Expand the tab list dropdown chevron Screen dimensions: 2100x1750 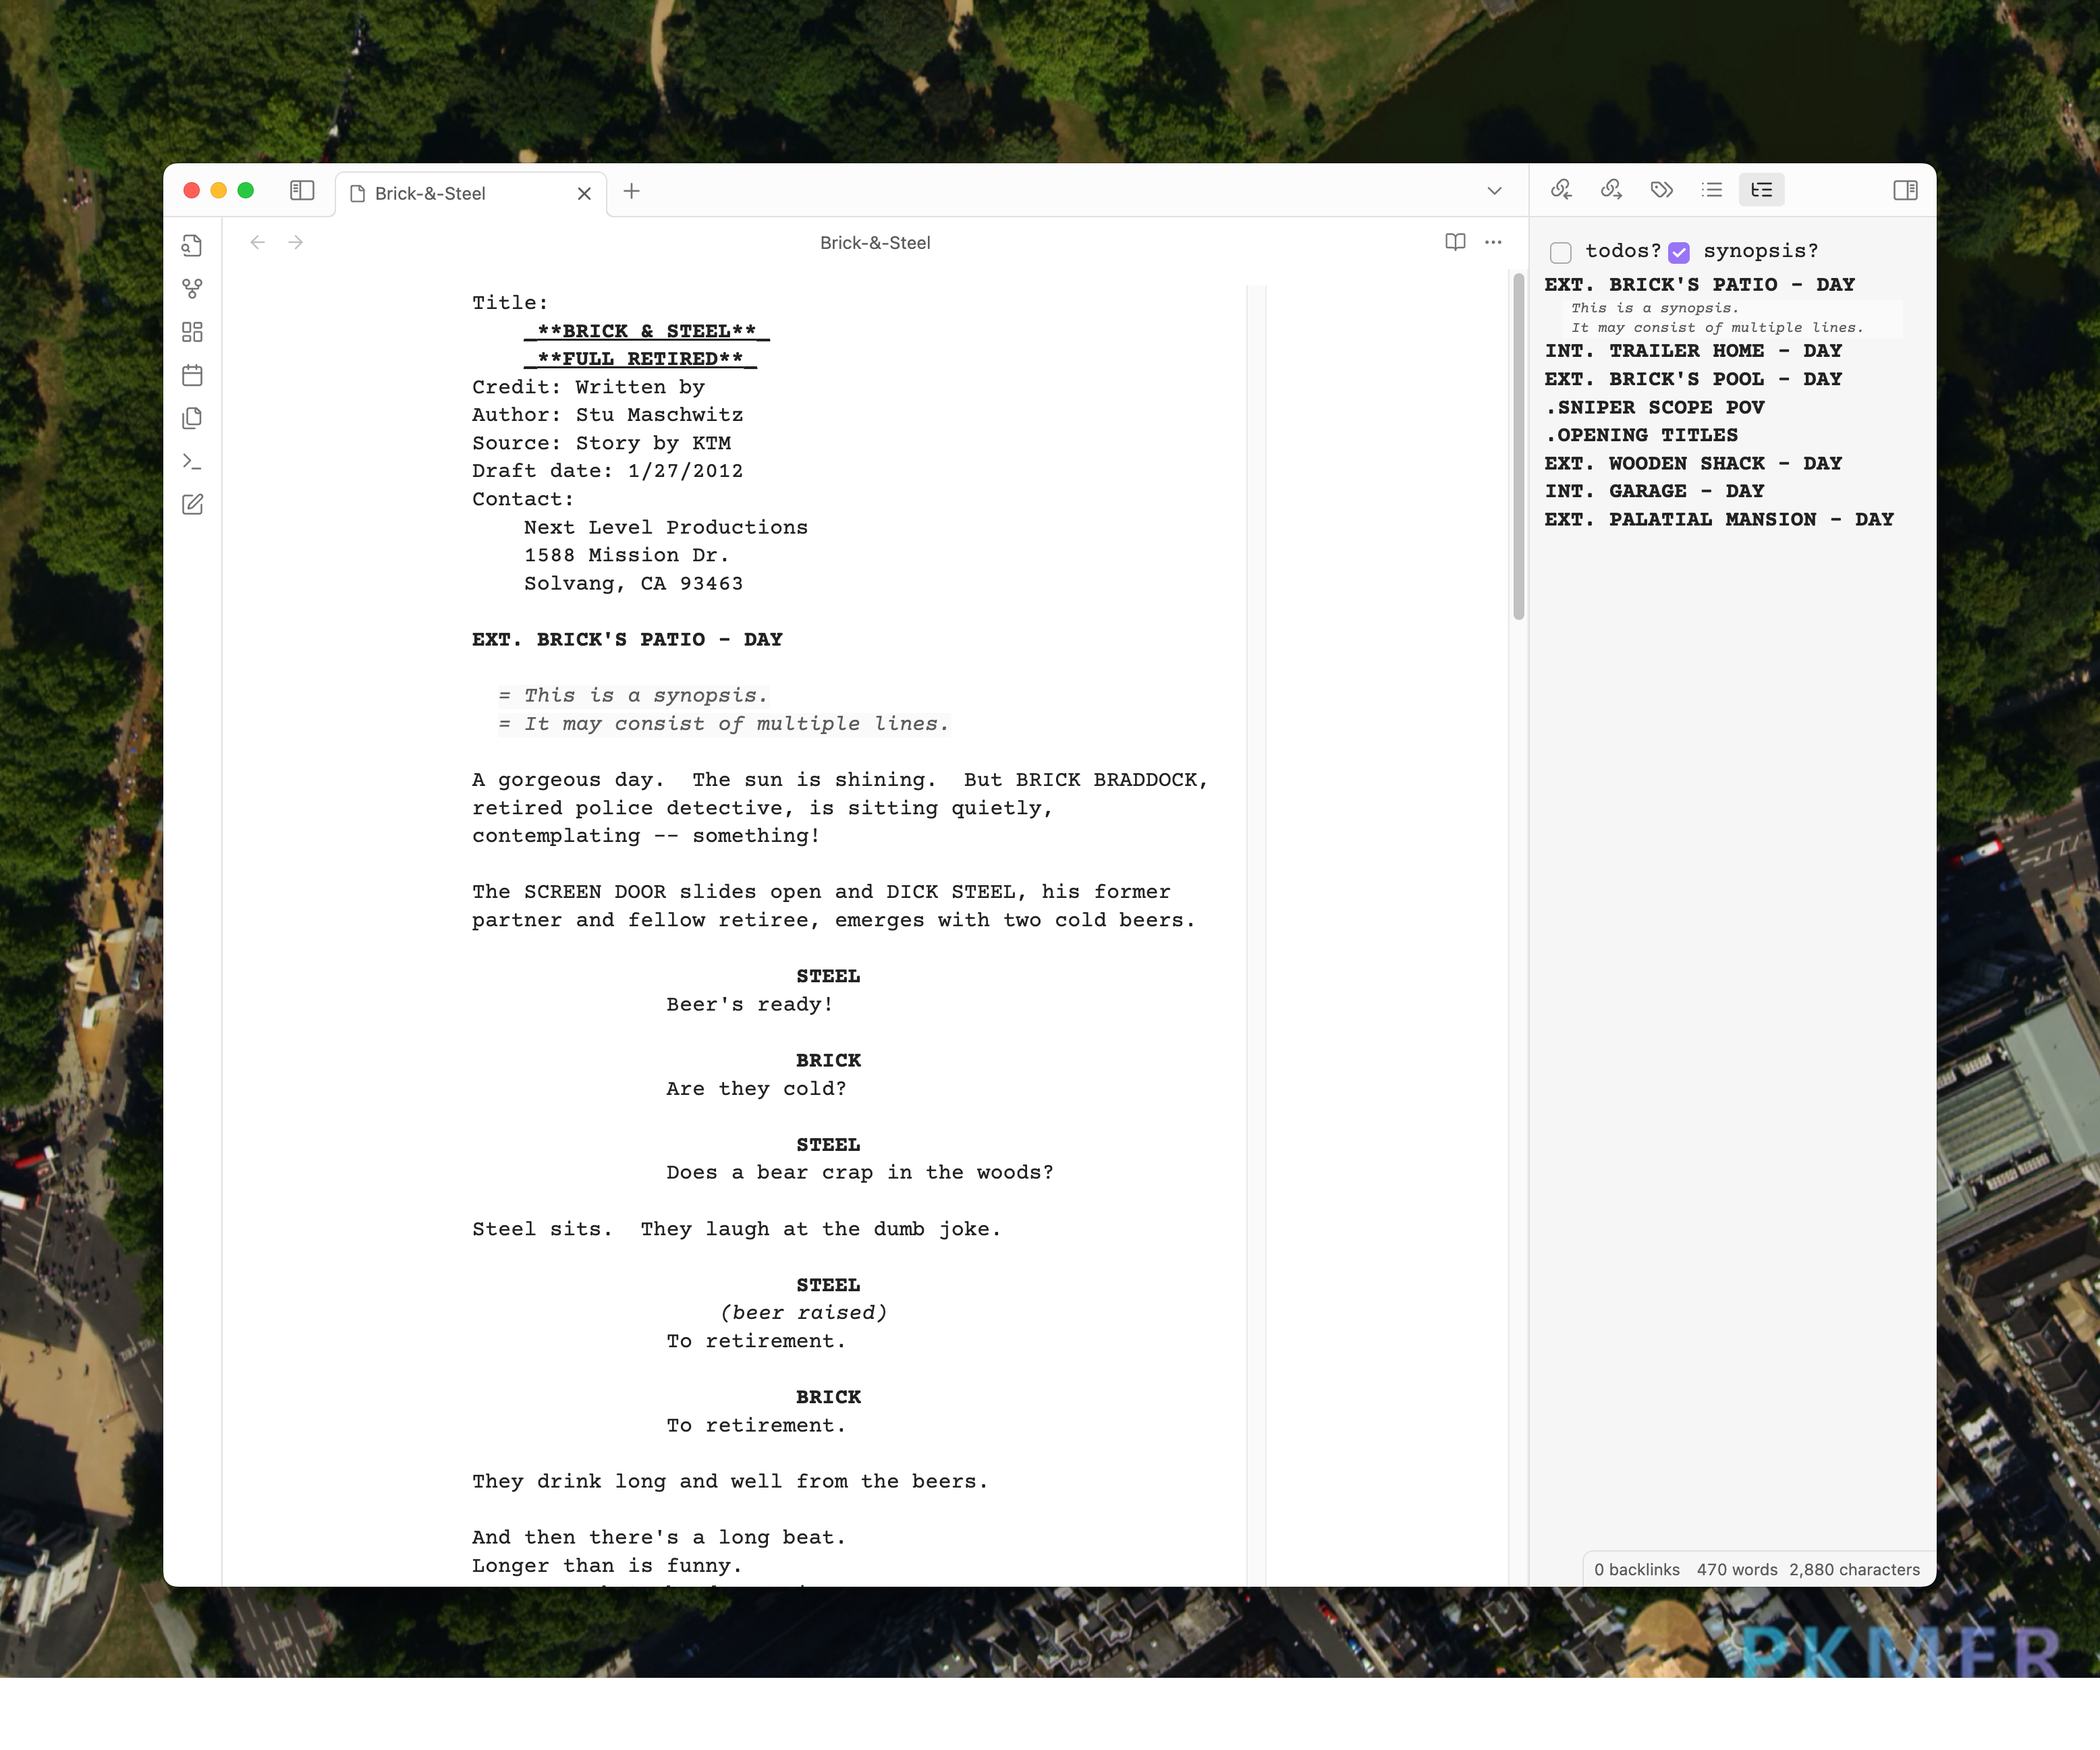click(x=1494, y=190)
